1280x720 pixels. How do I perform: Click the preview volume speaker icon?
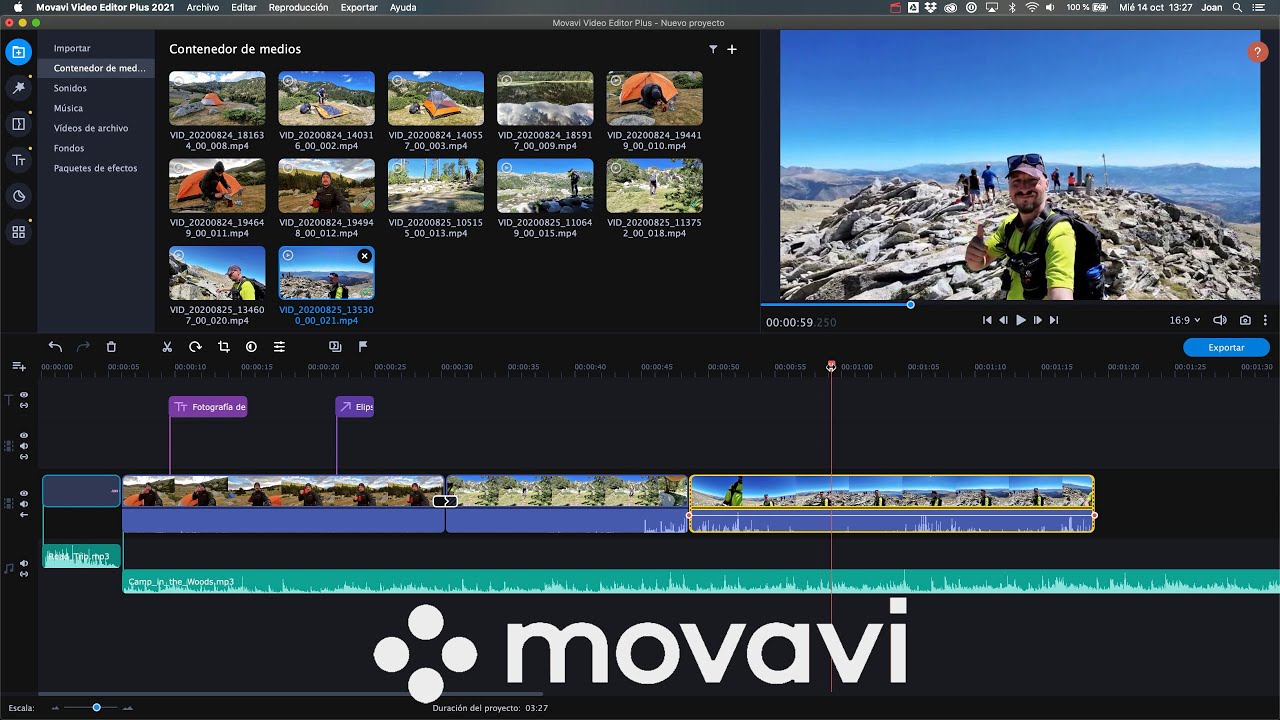pos(1220,320)
